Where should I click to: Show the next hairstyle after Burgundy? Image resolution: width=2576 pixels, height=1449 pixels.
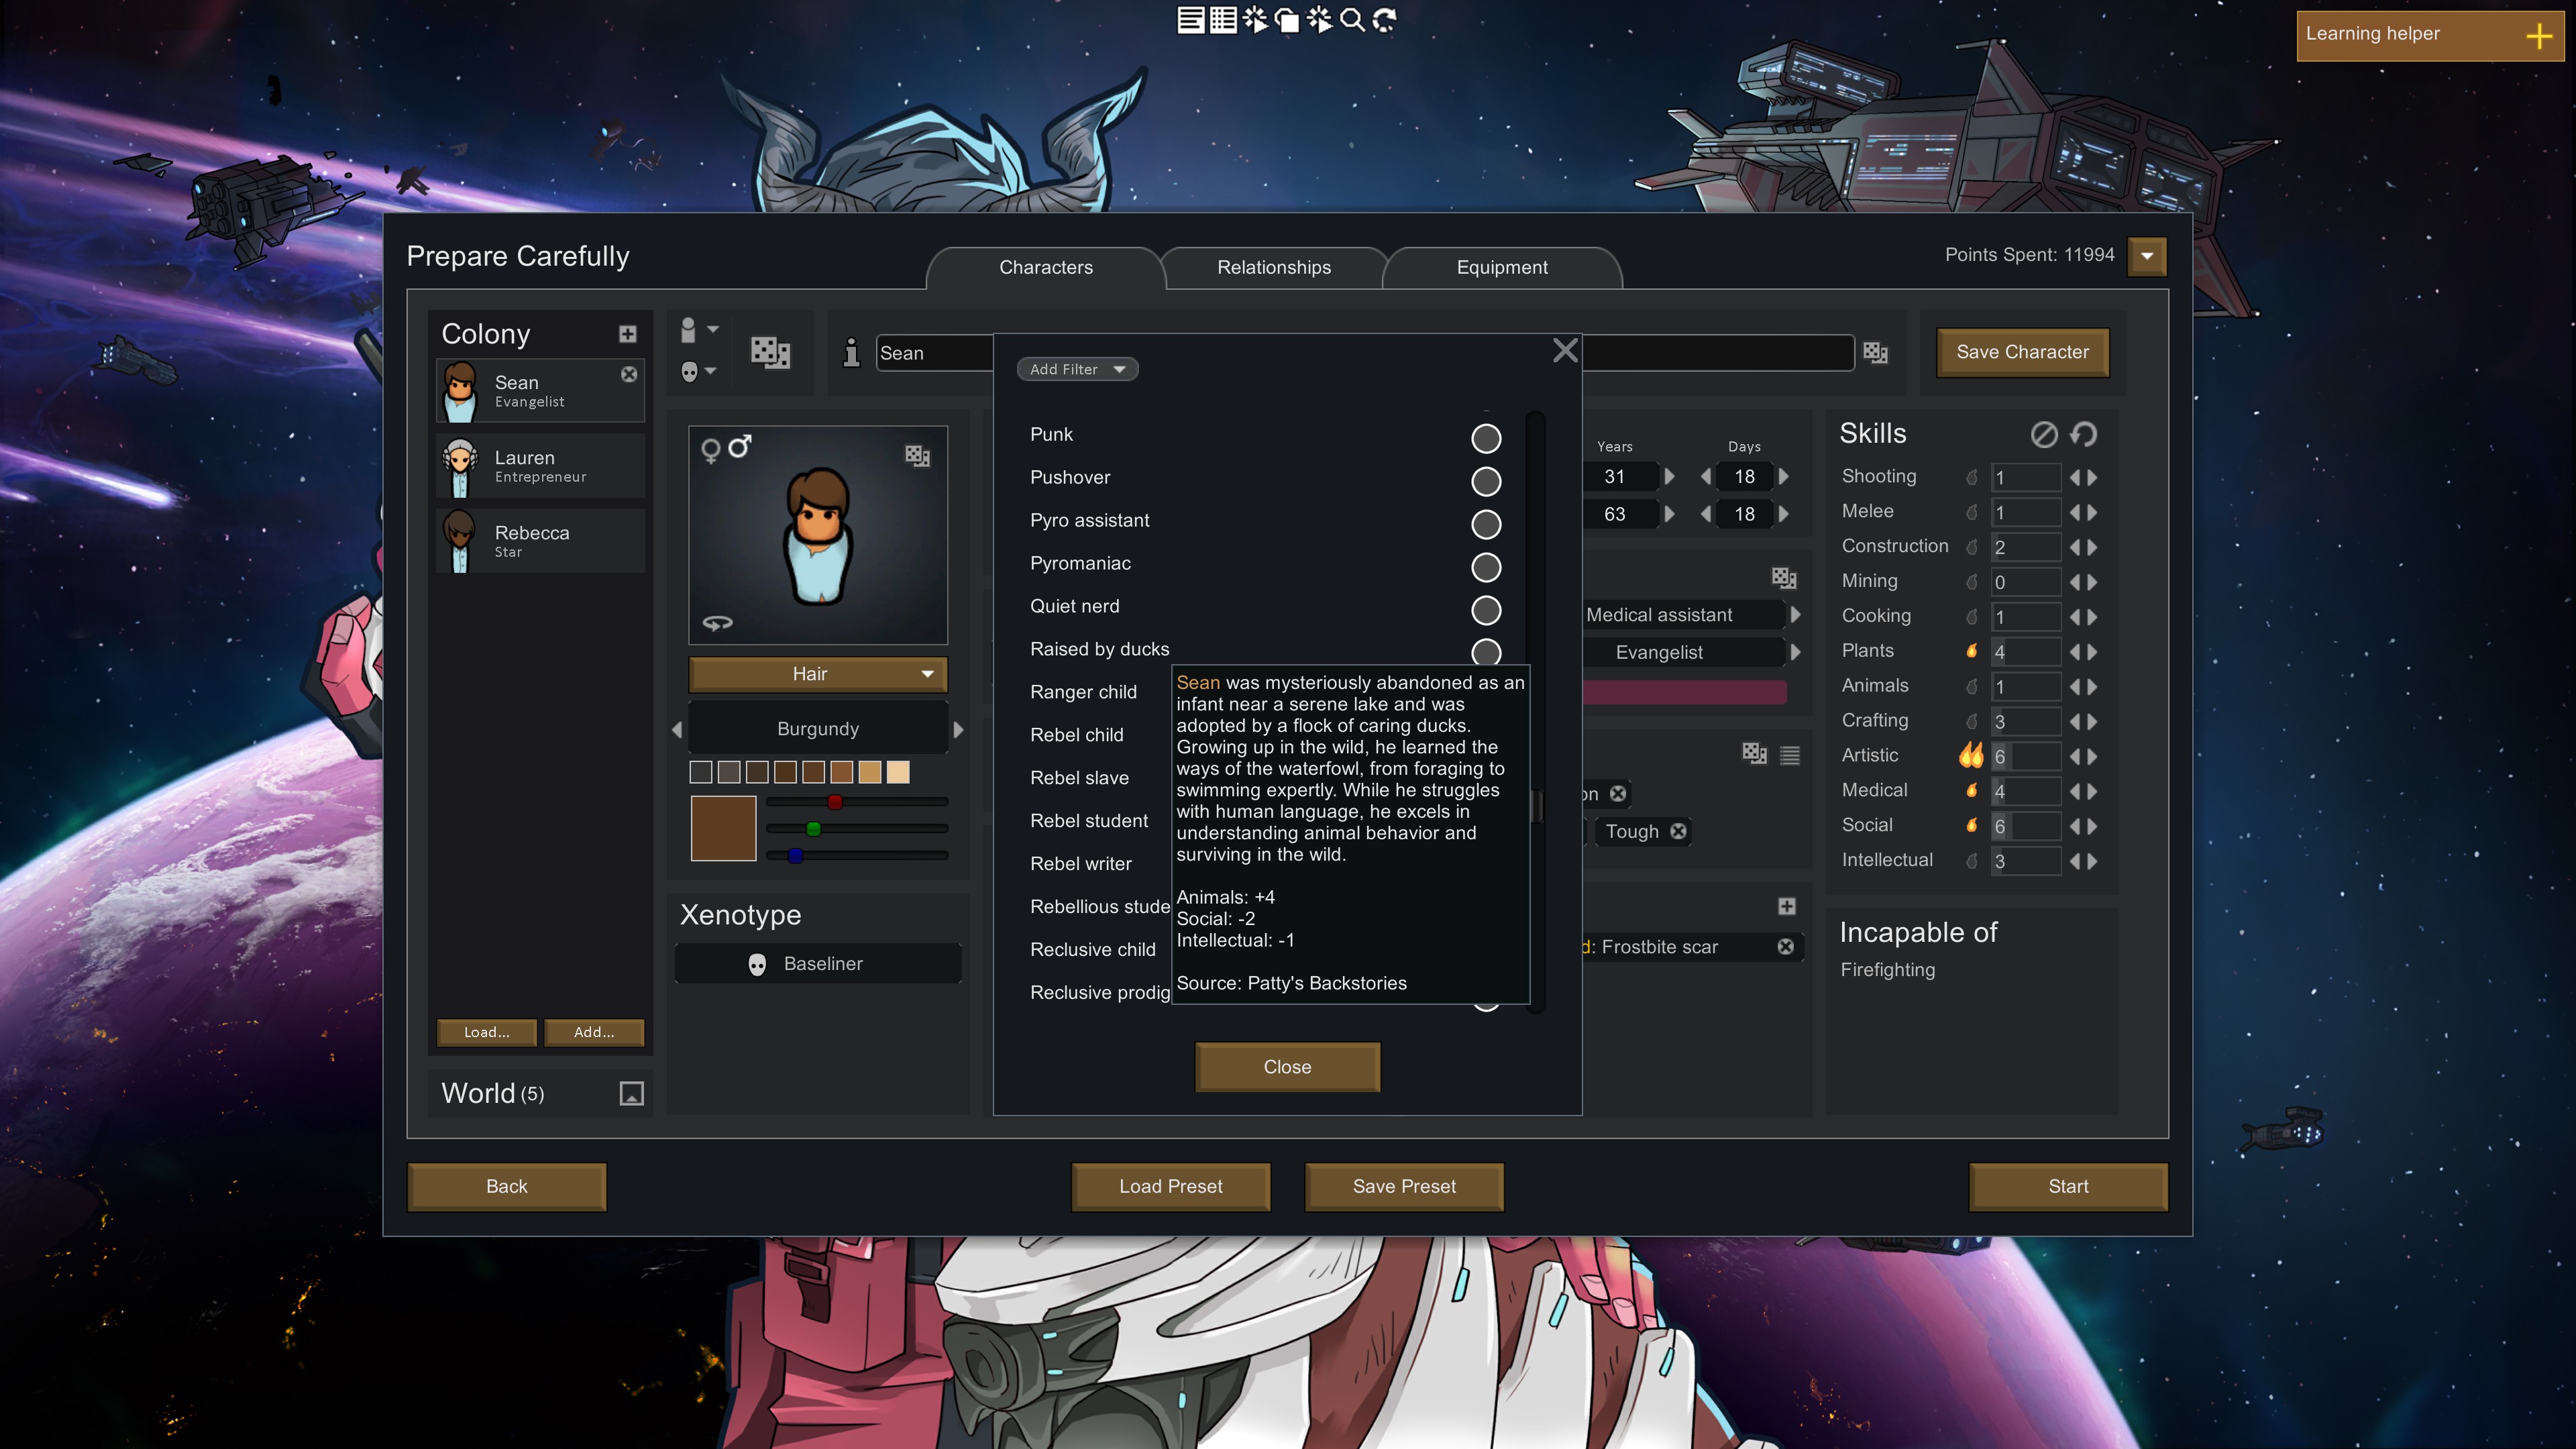pos(958,729)
